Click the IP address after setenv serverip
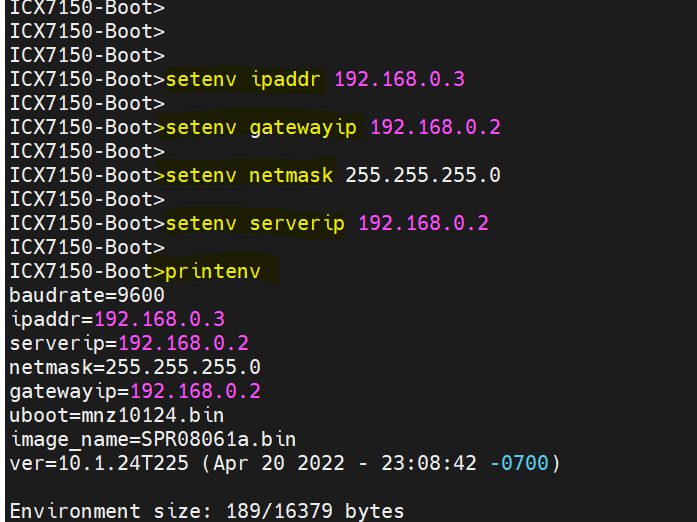697x522 pixels. pos(423,223)
